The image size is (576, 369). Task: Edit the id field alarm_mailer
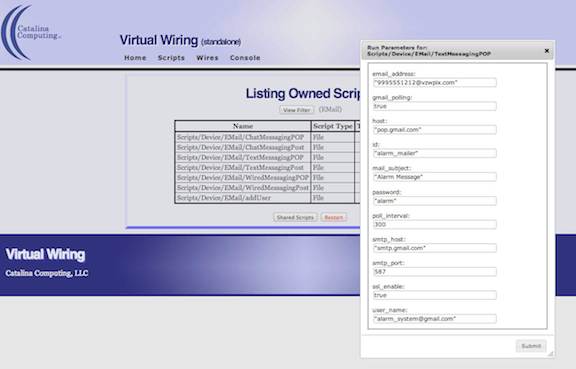tap(435, 153)
